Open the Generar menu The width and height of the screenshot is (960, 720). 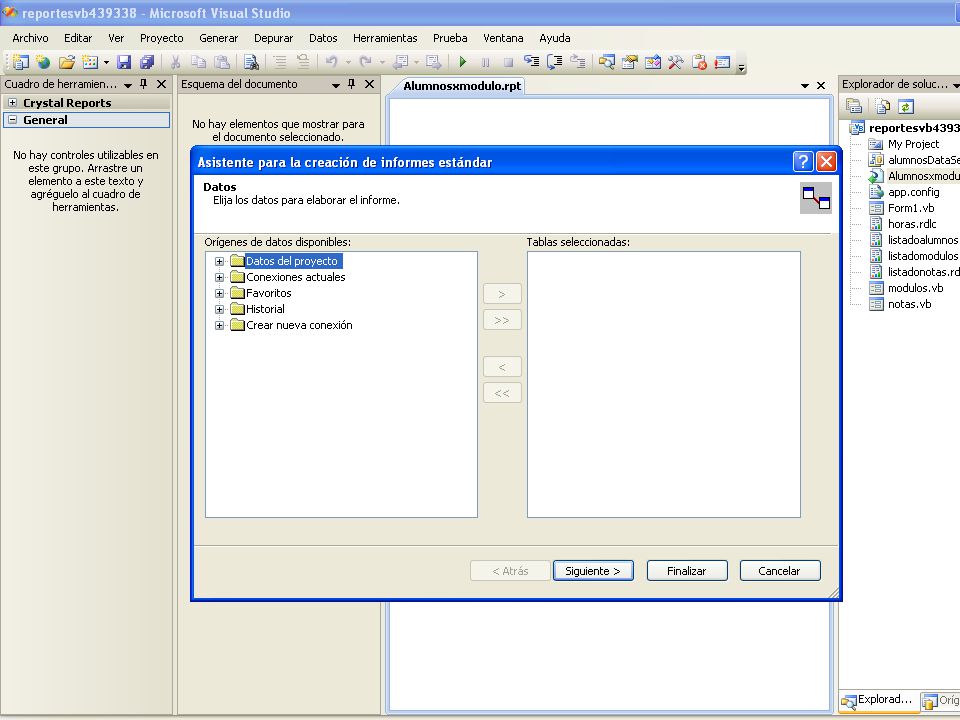tap(219, 38)
